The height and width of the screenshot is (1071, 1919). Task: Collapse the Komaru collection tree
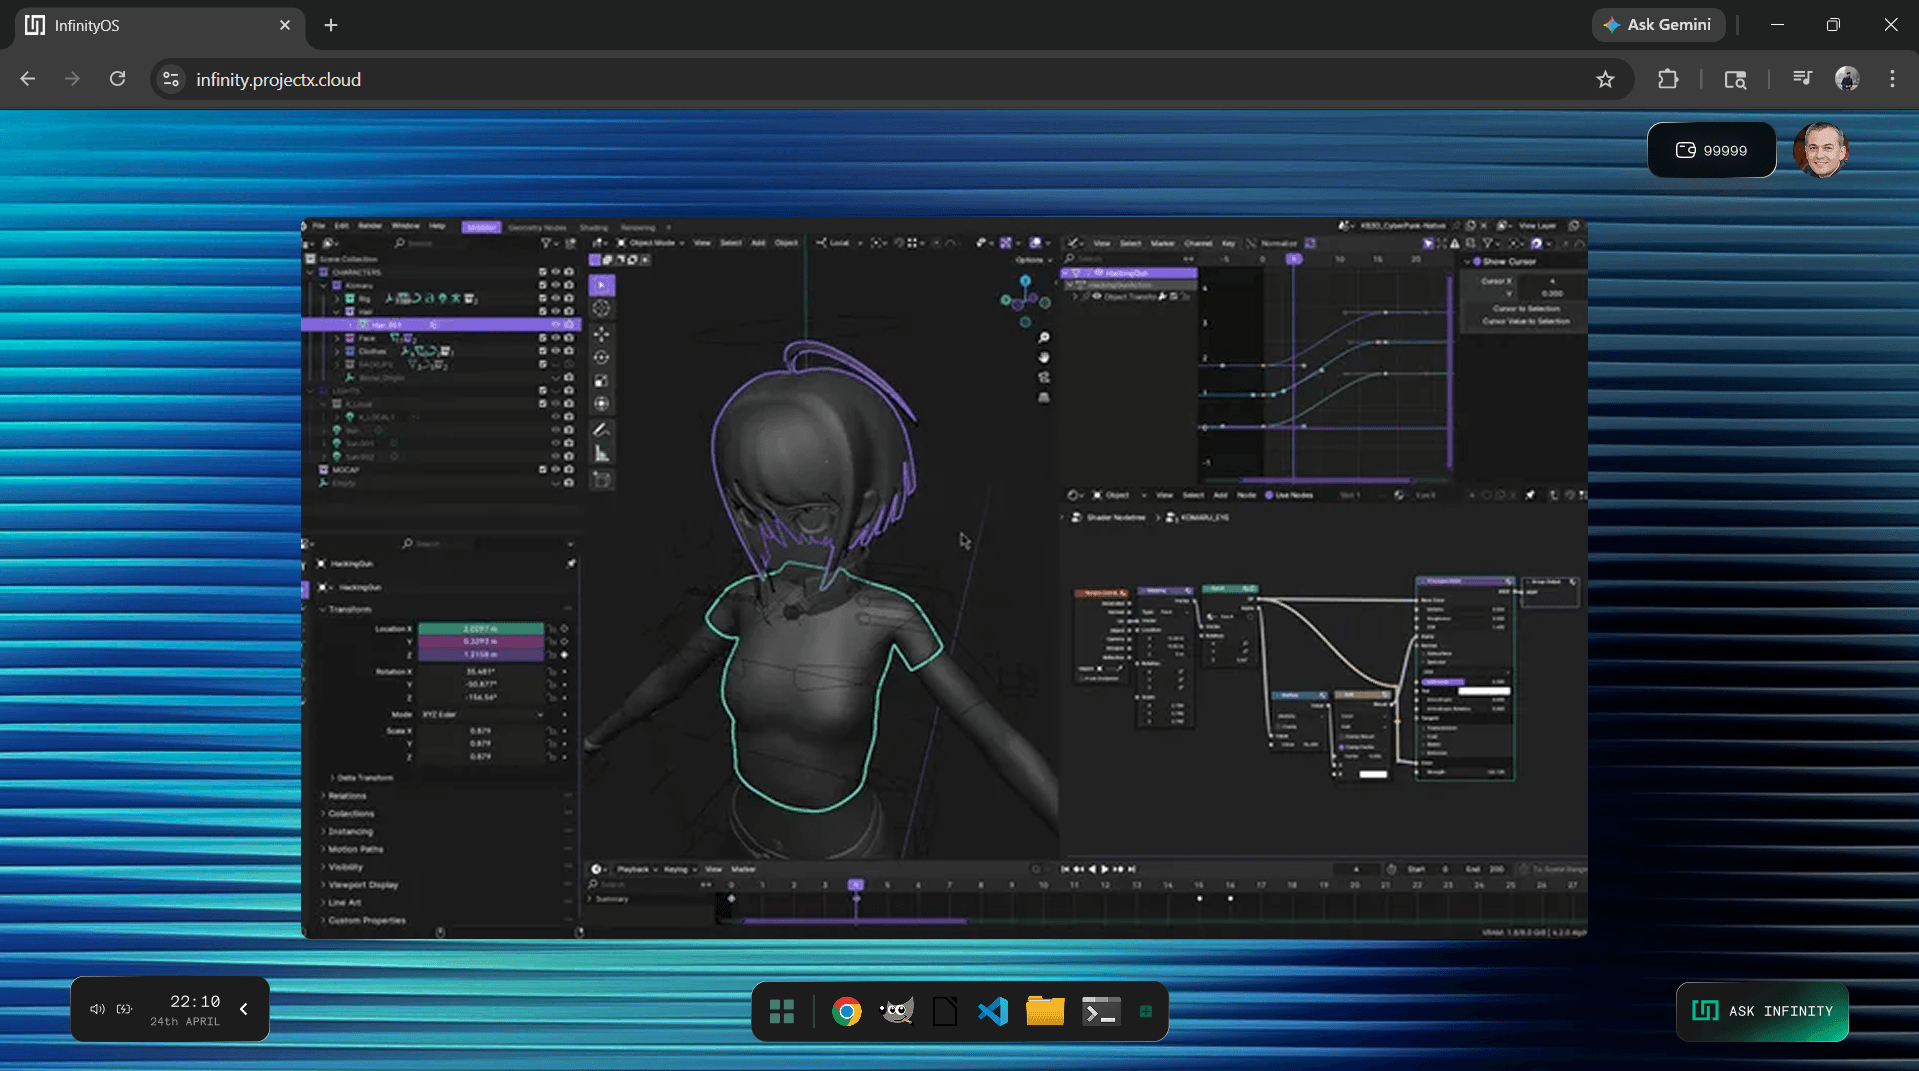[323, 285]
